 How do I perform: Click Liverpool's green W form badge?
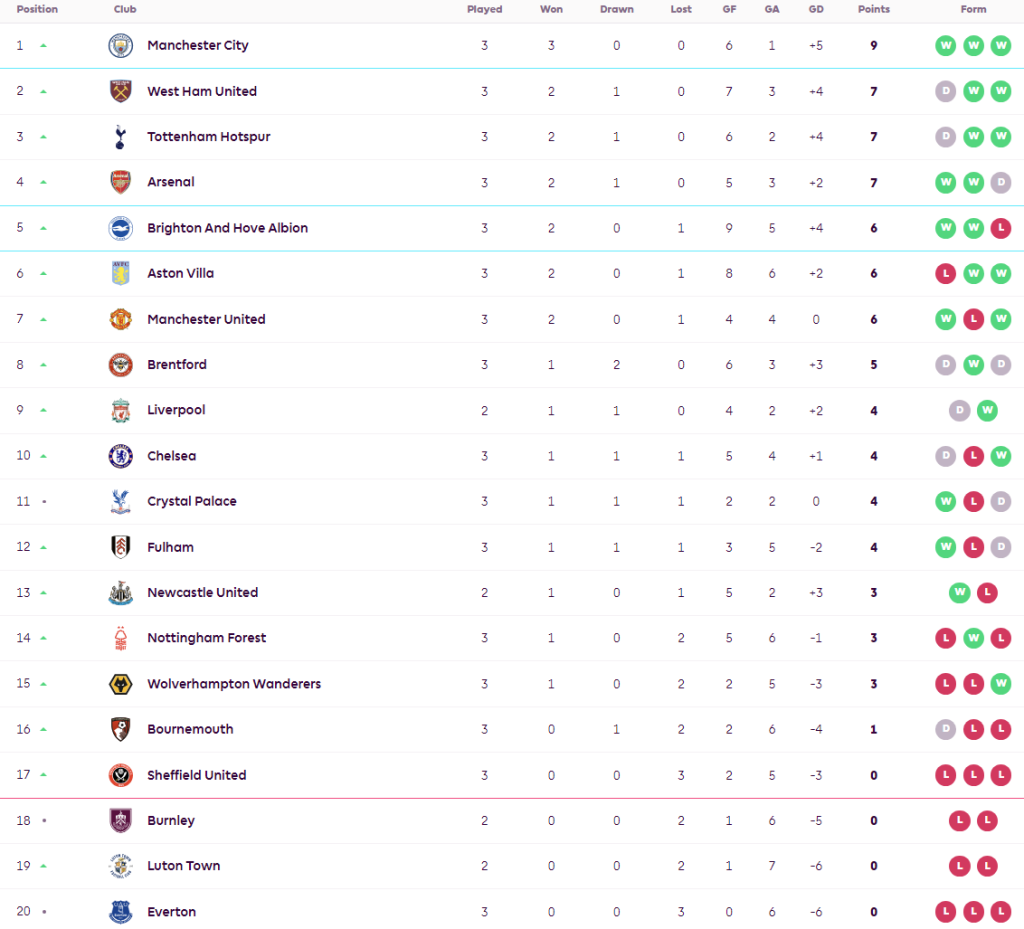point(987,410)
